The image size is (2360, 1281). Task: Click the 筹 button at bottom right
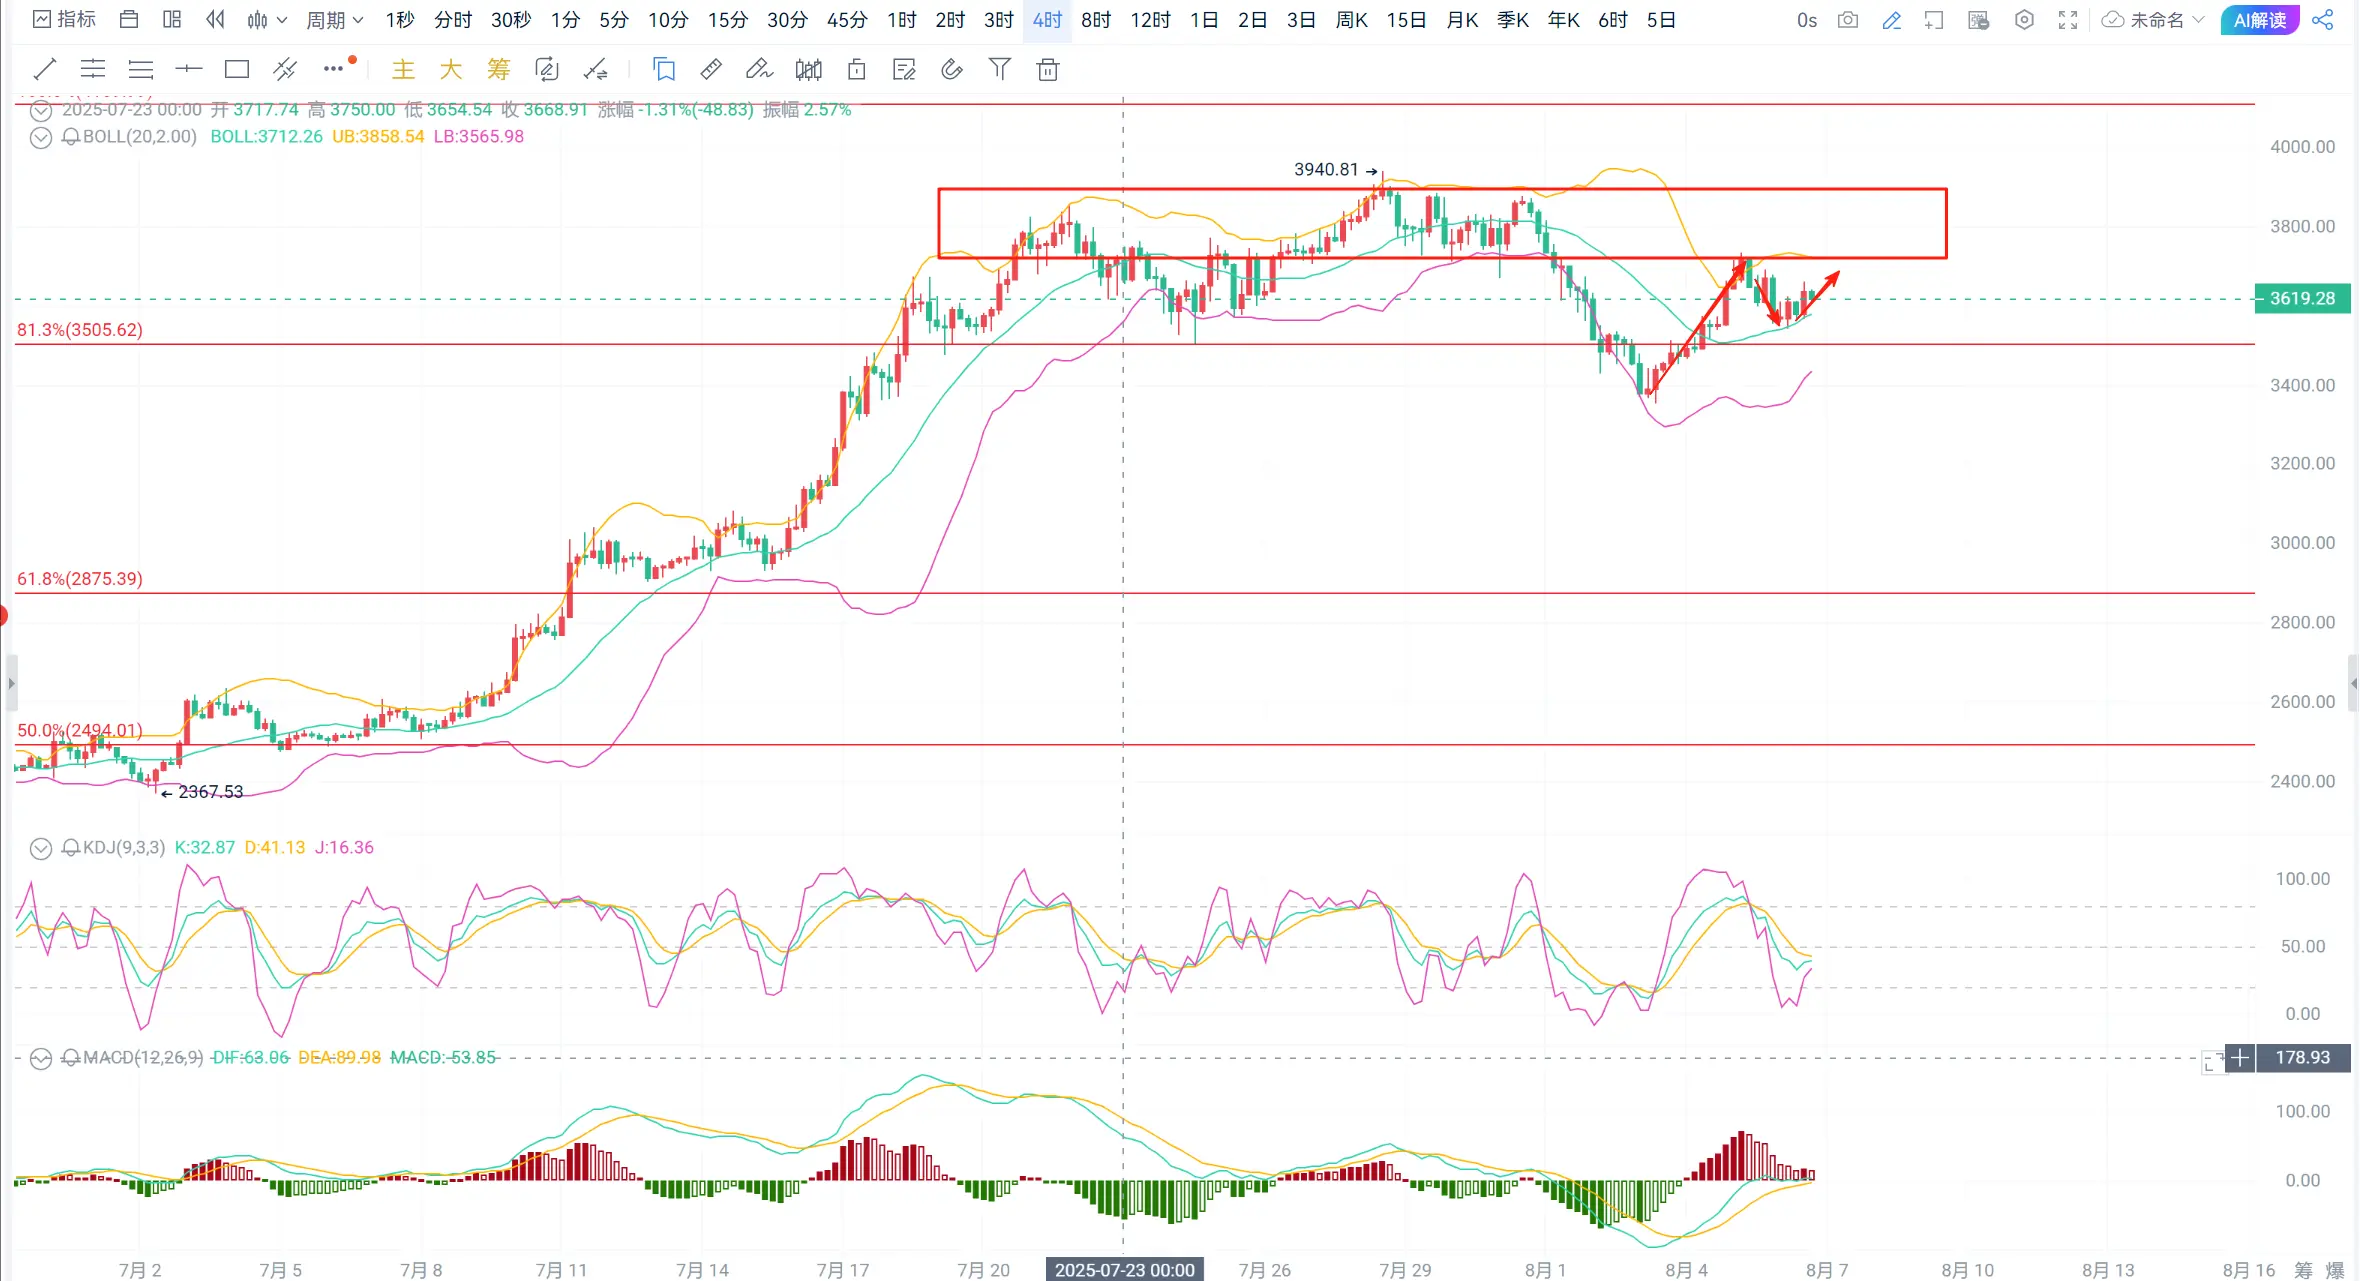[x=2303, y=1270]
